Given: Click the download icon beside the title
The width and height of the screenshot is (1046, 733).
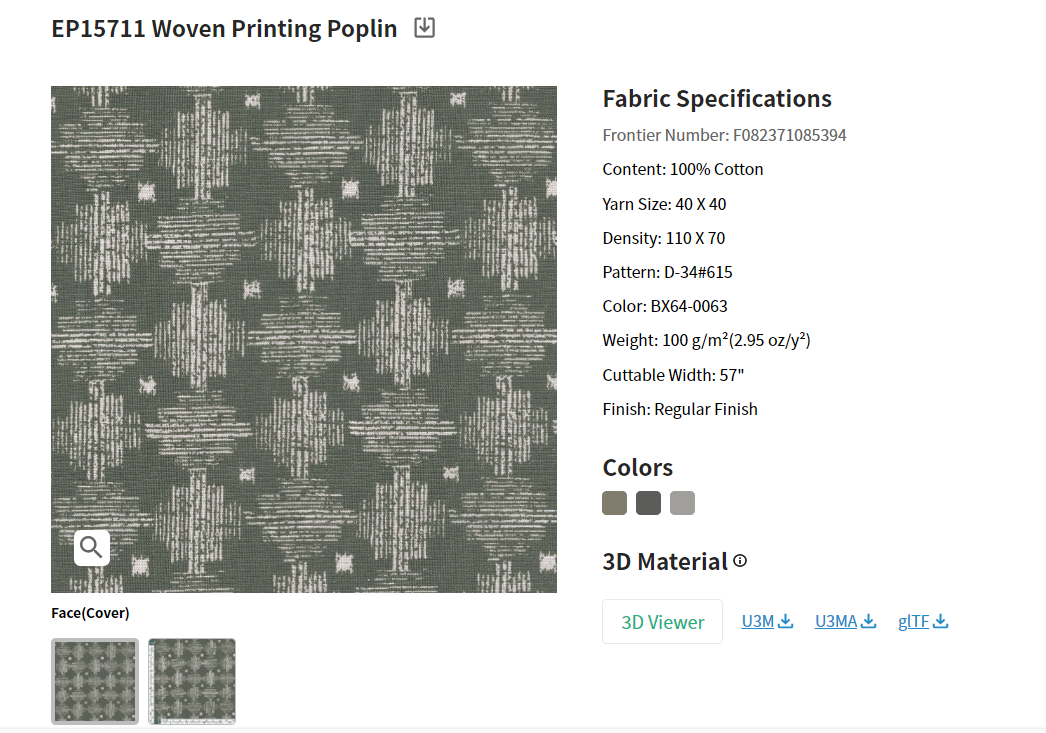Looking at the screenshot, I should (x=424, y=27).
